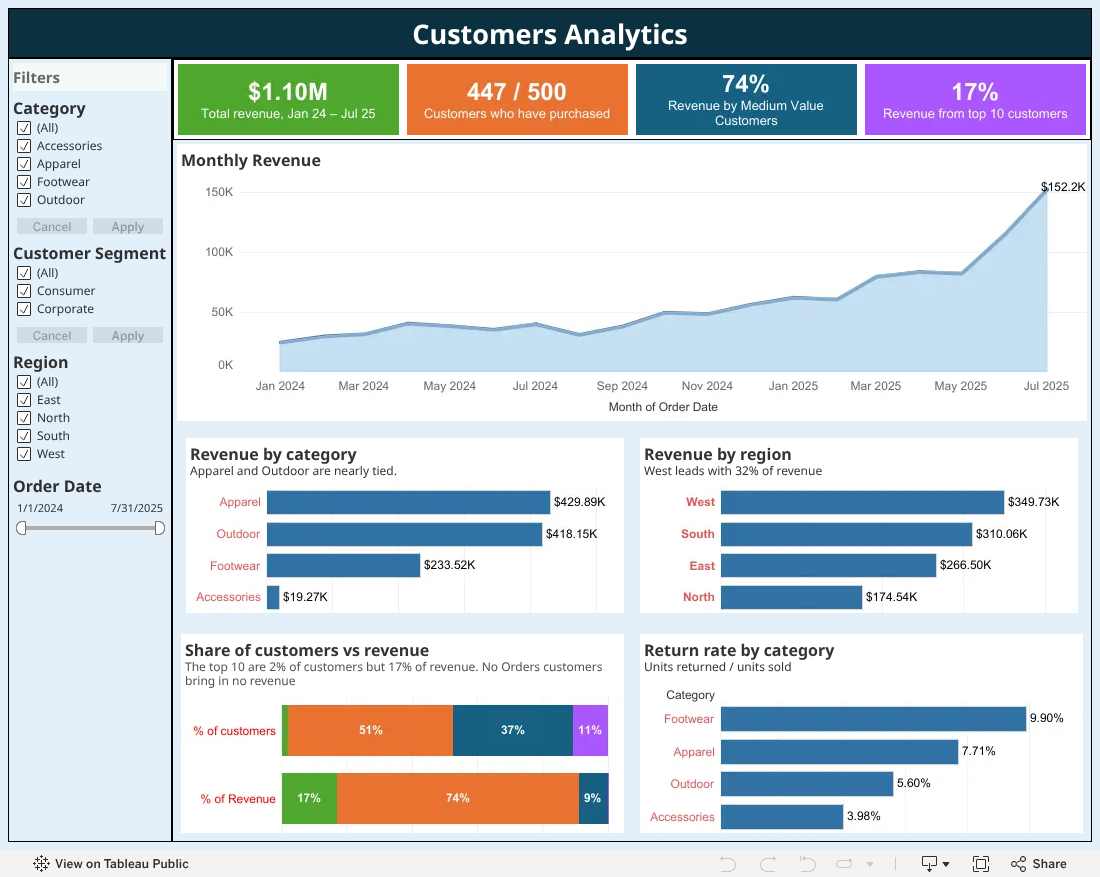
Task: Uncheck the Accessories category checkbox
Action: pyautogui.click(x=24, y=146)
